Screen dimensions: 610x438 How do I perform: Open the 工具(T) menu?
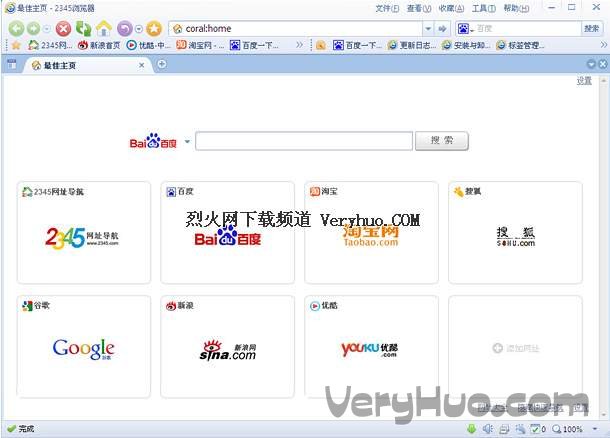[x=484, y=8]
